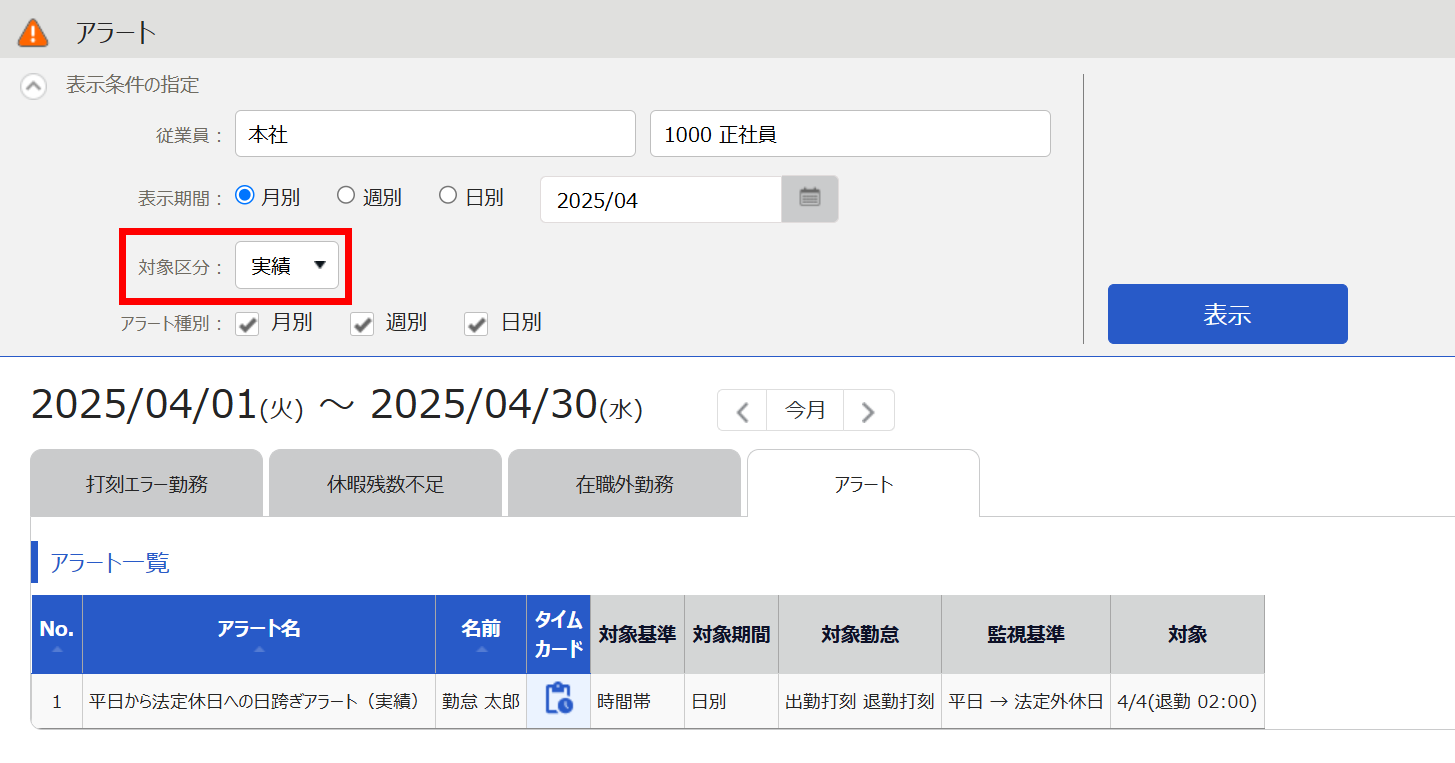Viewport: 1455px width, 763px height.
Task: Open timecard icon for 勤怠 太郎
Action: click(559, 700)
